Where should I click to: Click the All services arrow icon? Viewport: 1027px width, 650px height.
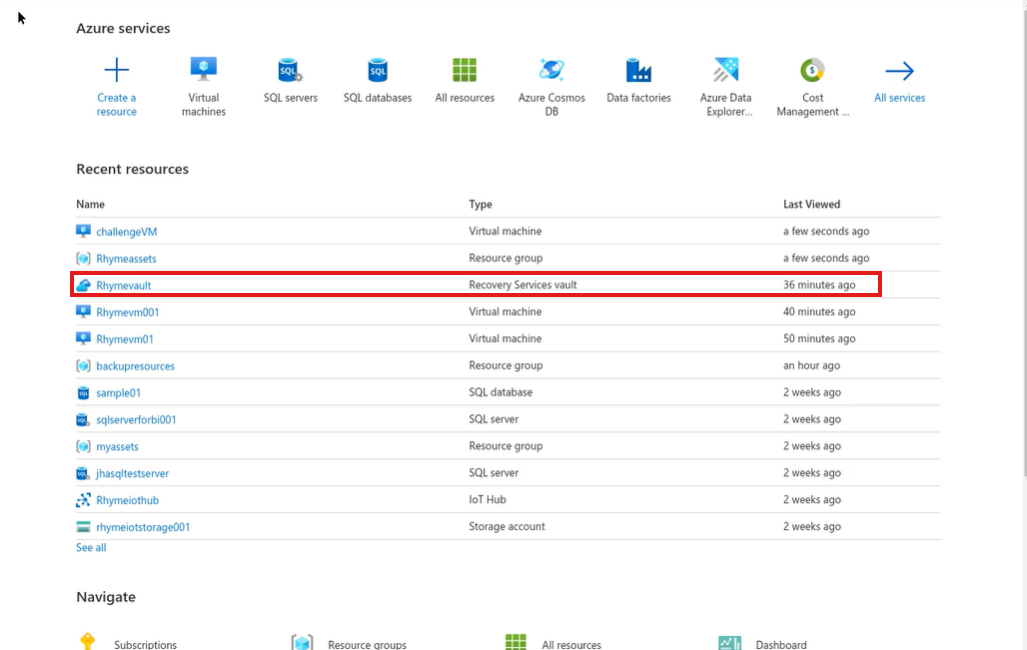coord(899,71)
